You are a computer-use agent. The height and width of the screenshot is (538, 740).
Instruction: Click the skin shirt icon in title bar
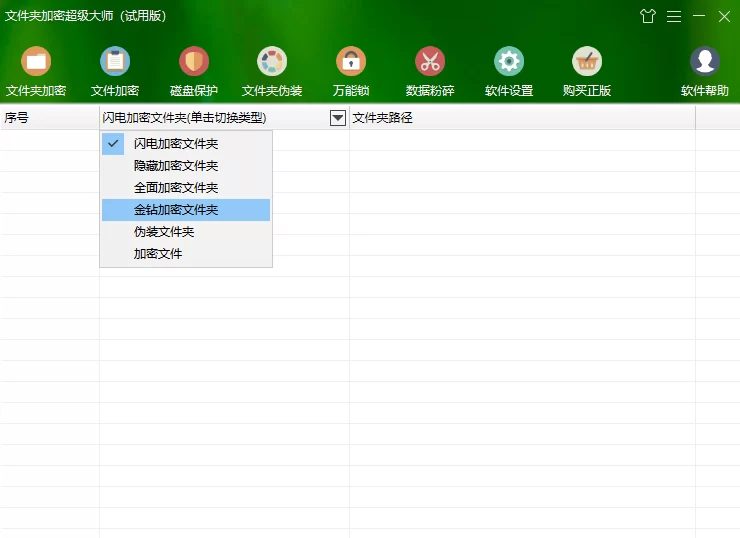tap(648, 16)
